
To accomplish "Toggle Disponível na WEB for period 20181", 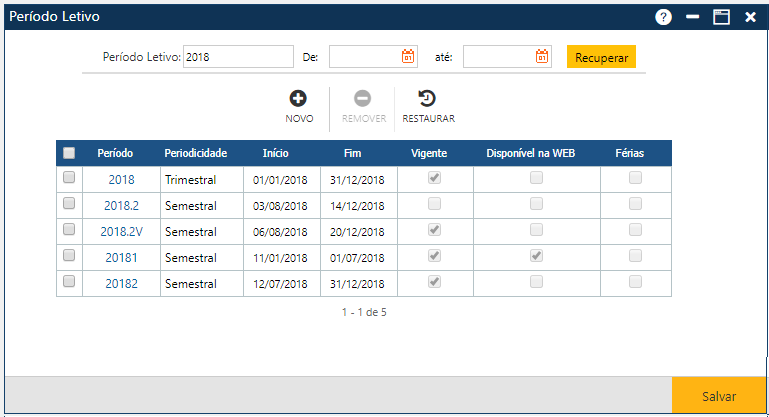I will (536, 256).
